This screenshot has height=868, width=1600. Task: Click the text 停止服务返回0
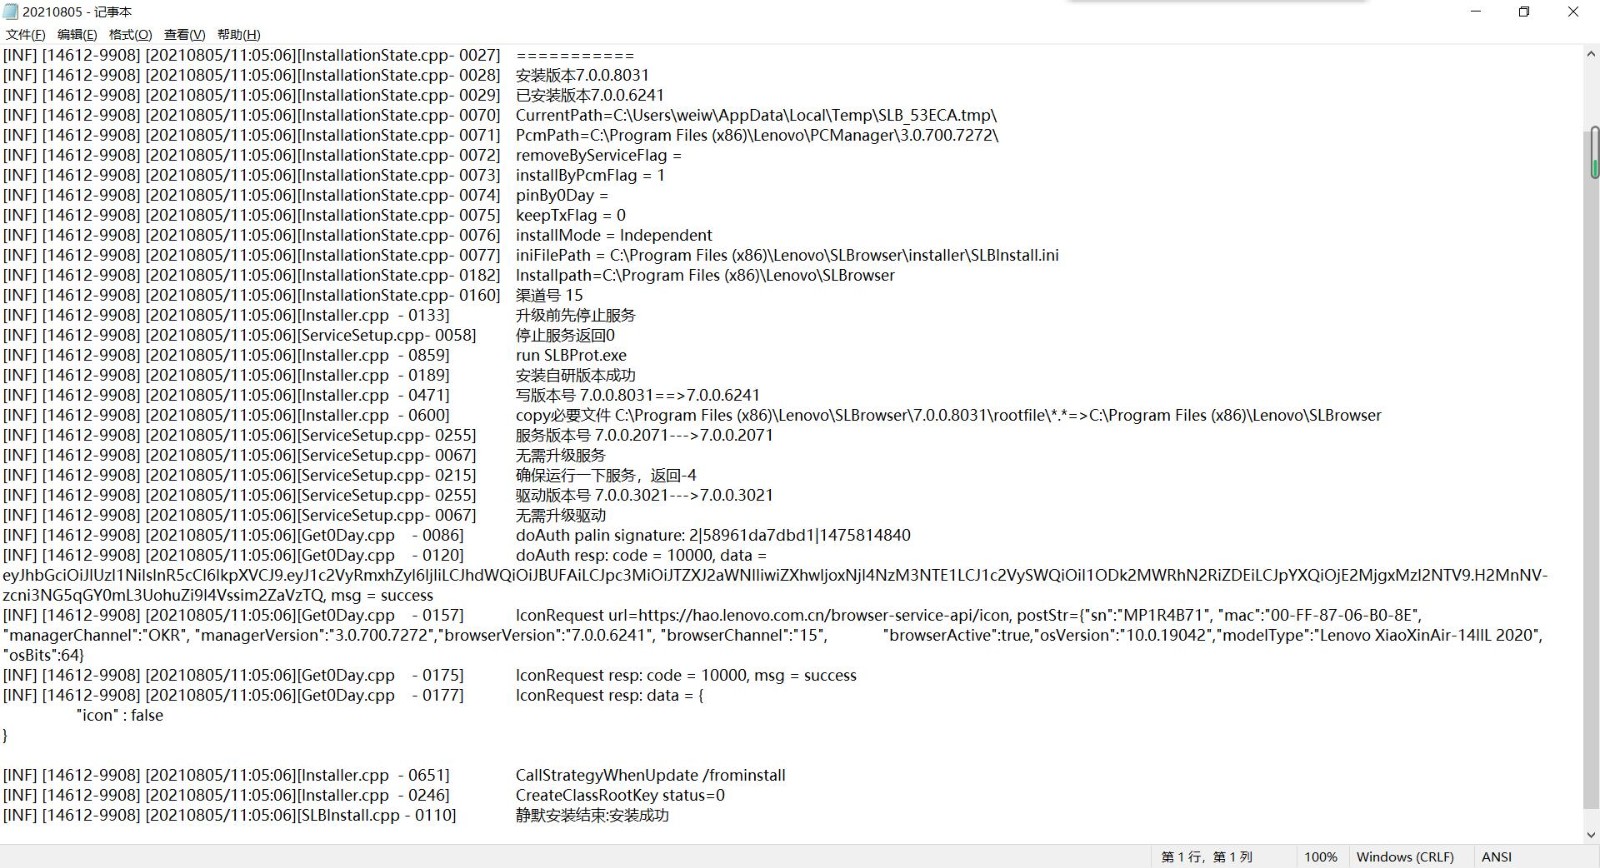click(x=565, y=335)
